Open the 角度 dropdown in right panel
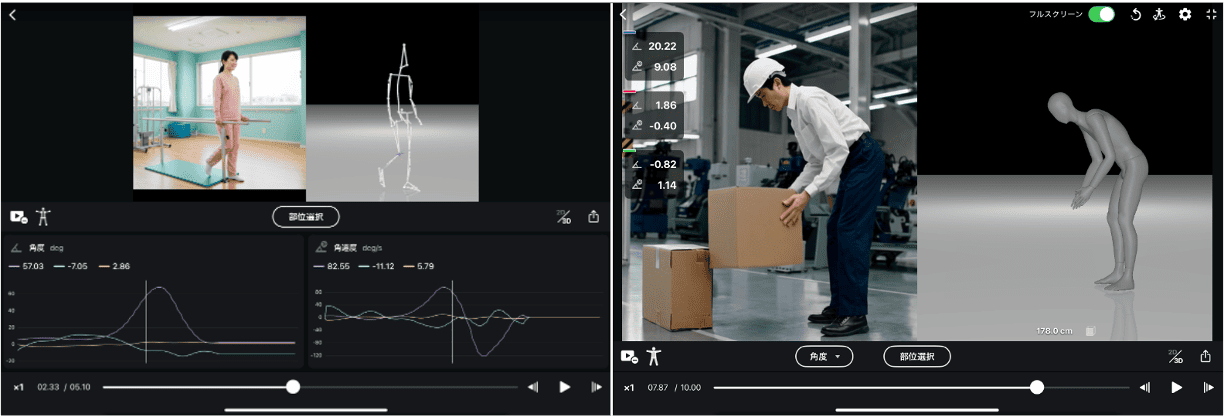 tap(824, 356)
